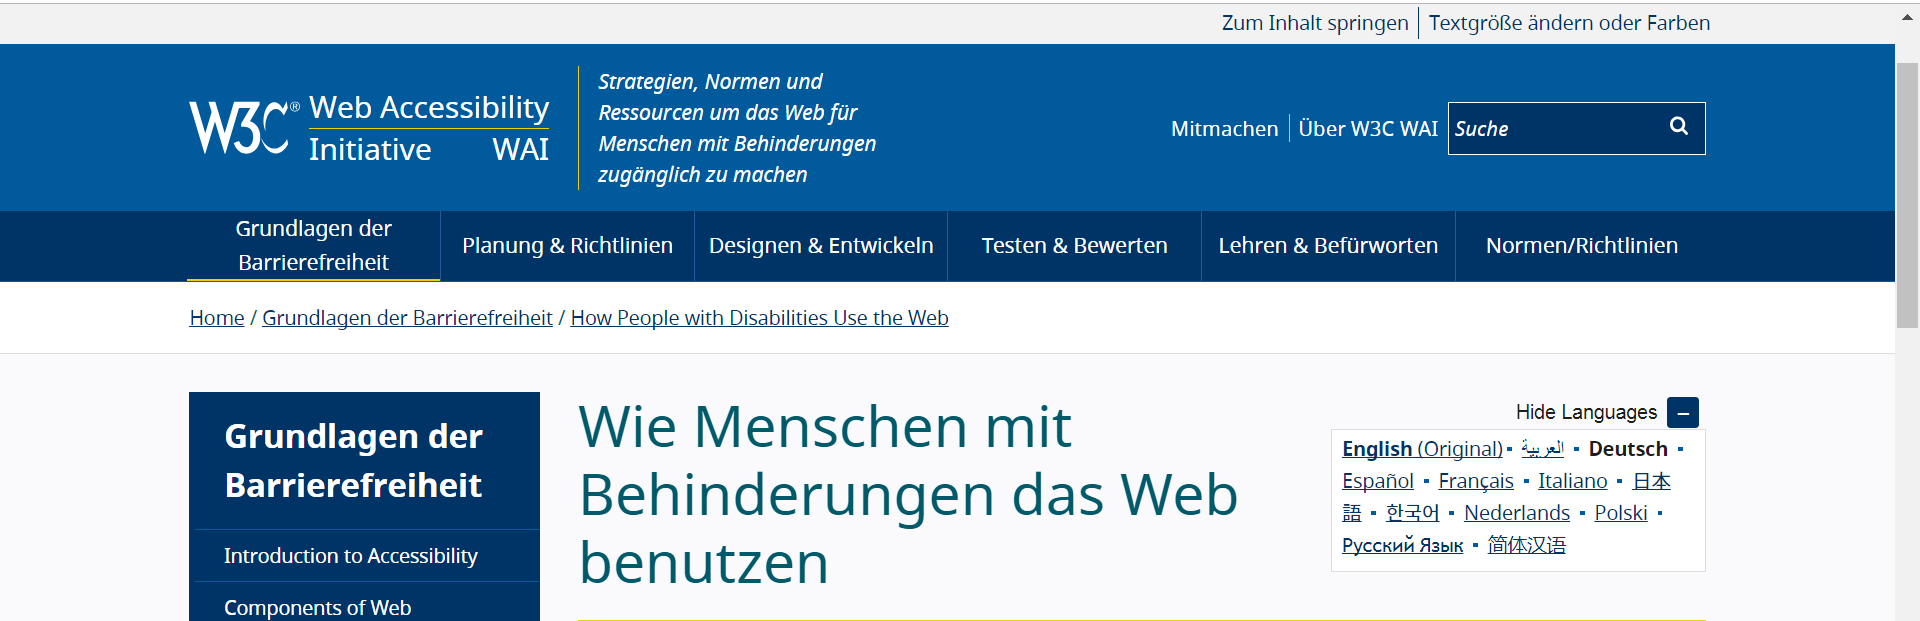The height and width of the screenshot is (621, 1920).
Task: Go to Home in the breadcrumb
Action: (x=217, y=318)
